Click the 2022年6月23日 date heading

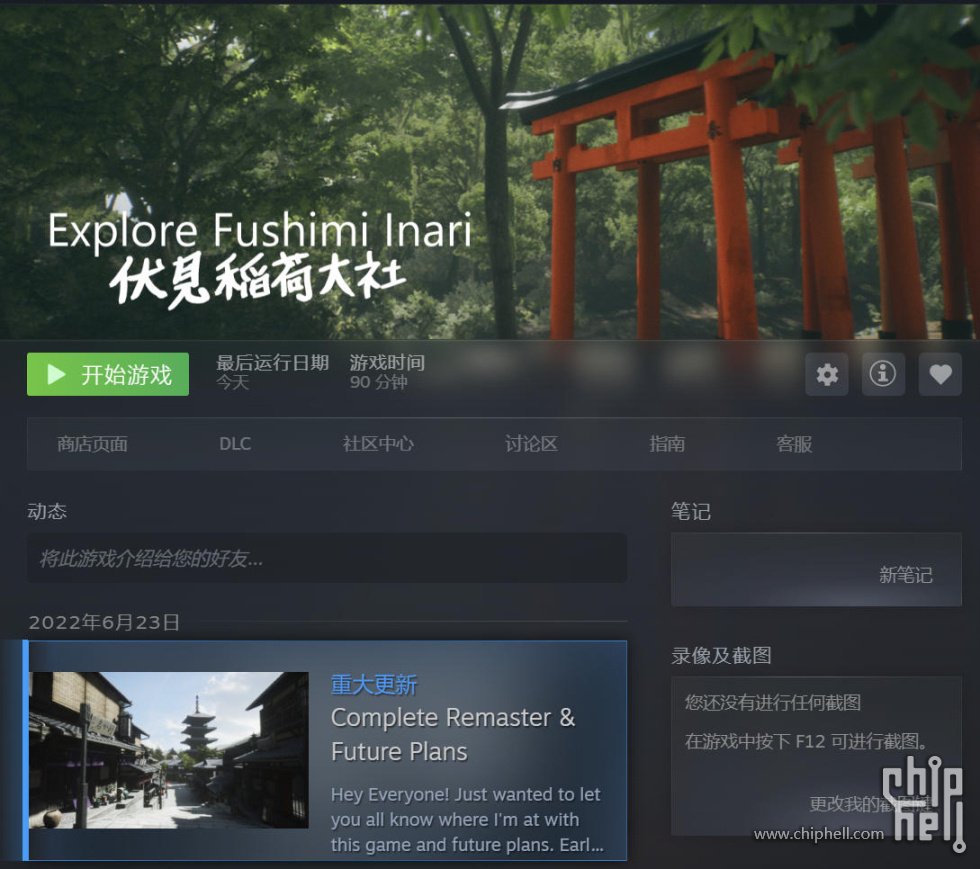pyautogui.click(x=104, y=622)
